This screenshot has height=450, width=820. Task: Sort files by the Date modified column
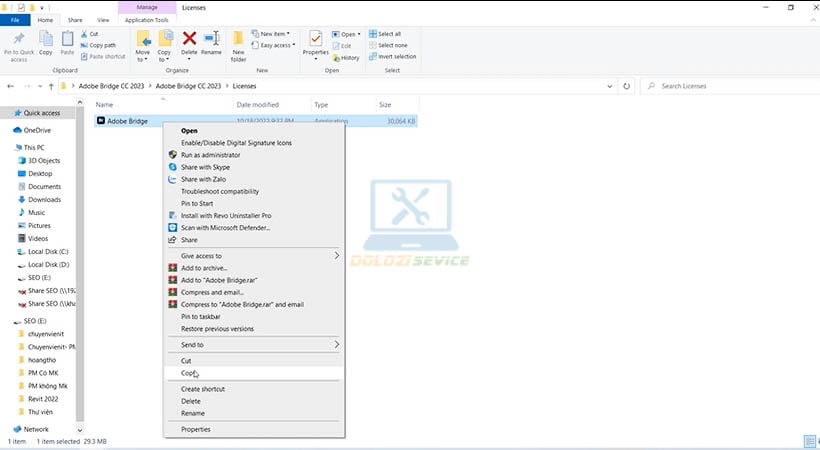click(x=258, y=105)
